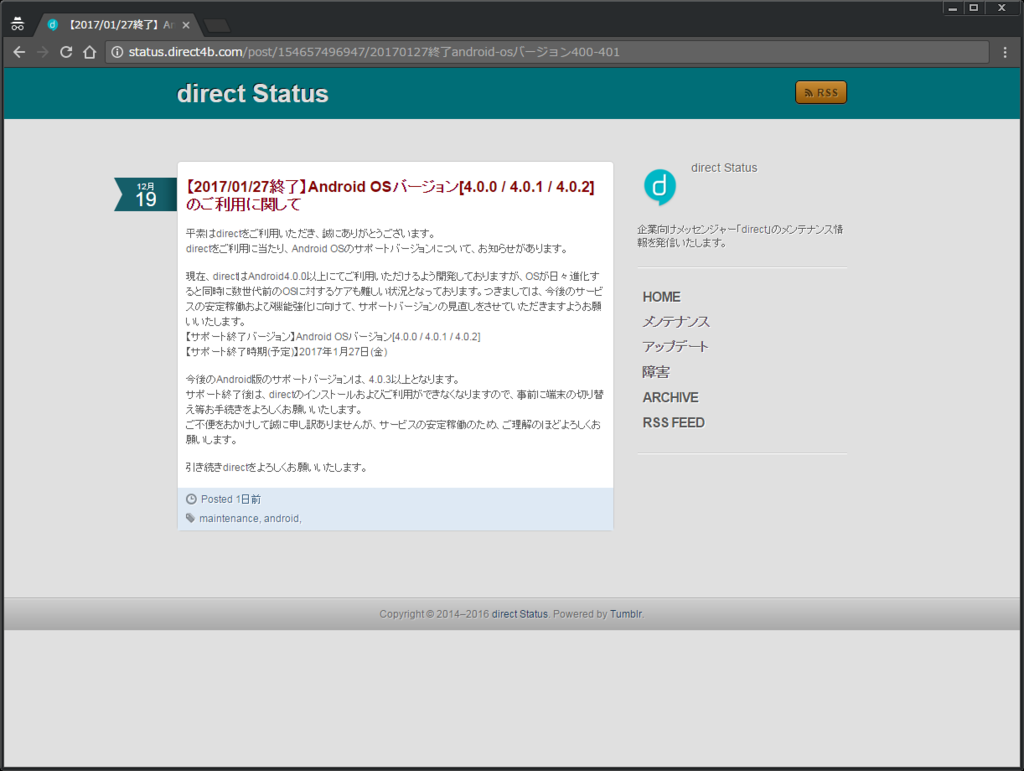Go back with the browser back arrow
1024x771 pixels.
click(x=19, y=52)
